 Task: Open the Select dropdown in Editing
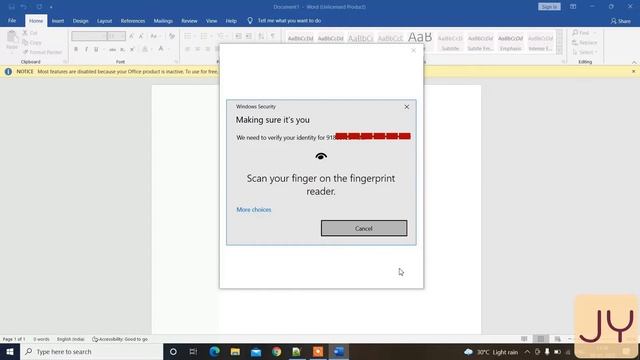[x=584, y=52]
